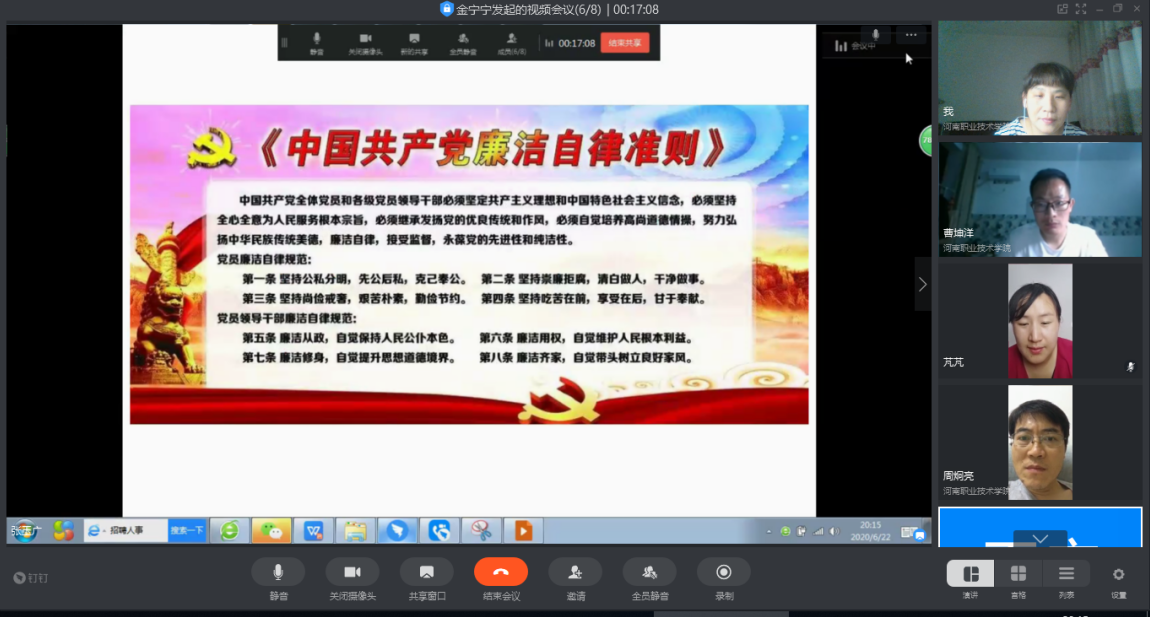Click lock icon beside meeting title
The width and height of the screenshot is (1150, 617).
(x=446, y=9)
